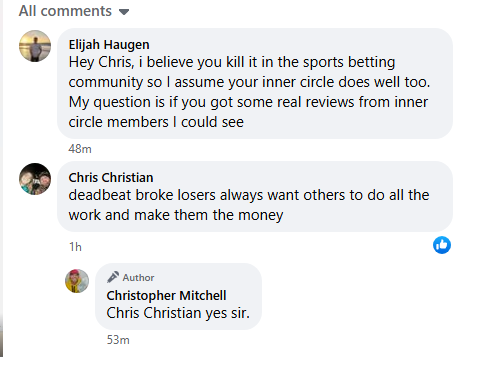Open Chris Christian's profile picture
494x365 pixels.
pos(35,179)
